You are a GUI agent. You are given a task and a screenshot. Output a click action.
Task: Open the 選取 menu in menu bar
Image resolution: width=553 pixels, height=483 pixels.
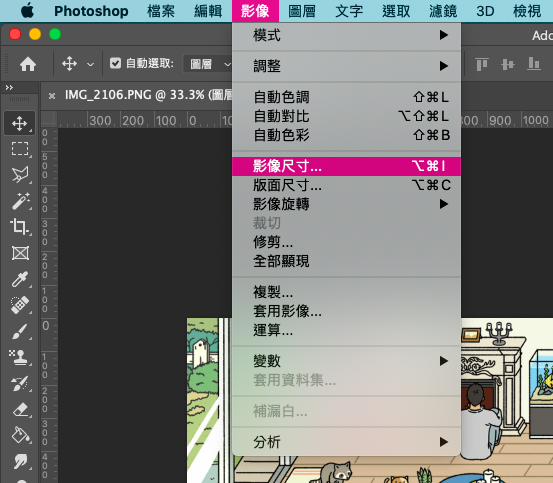[396, 11]
